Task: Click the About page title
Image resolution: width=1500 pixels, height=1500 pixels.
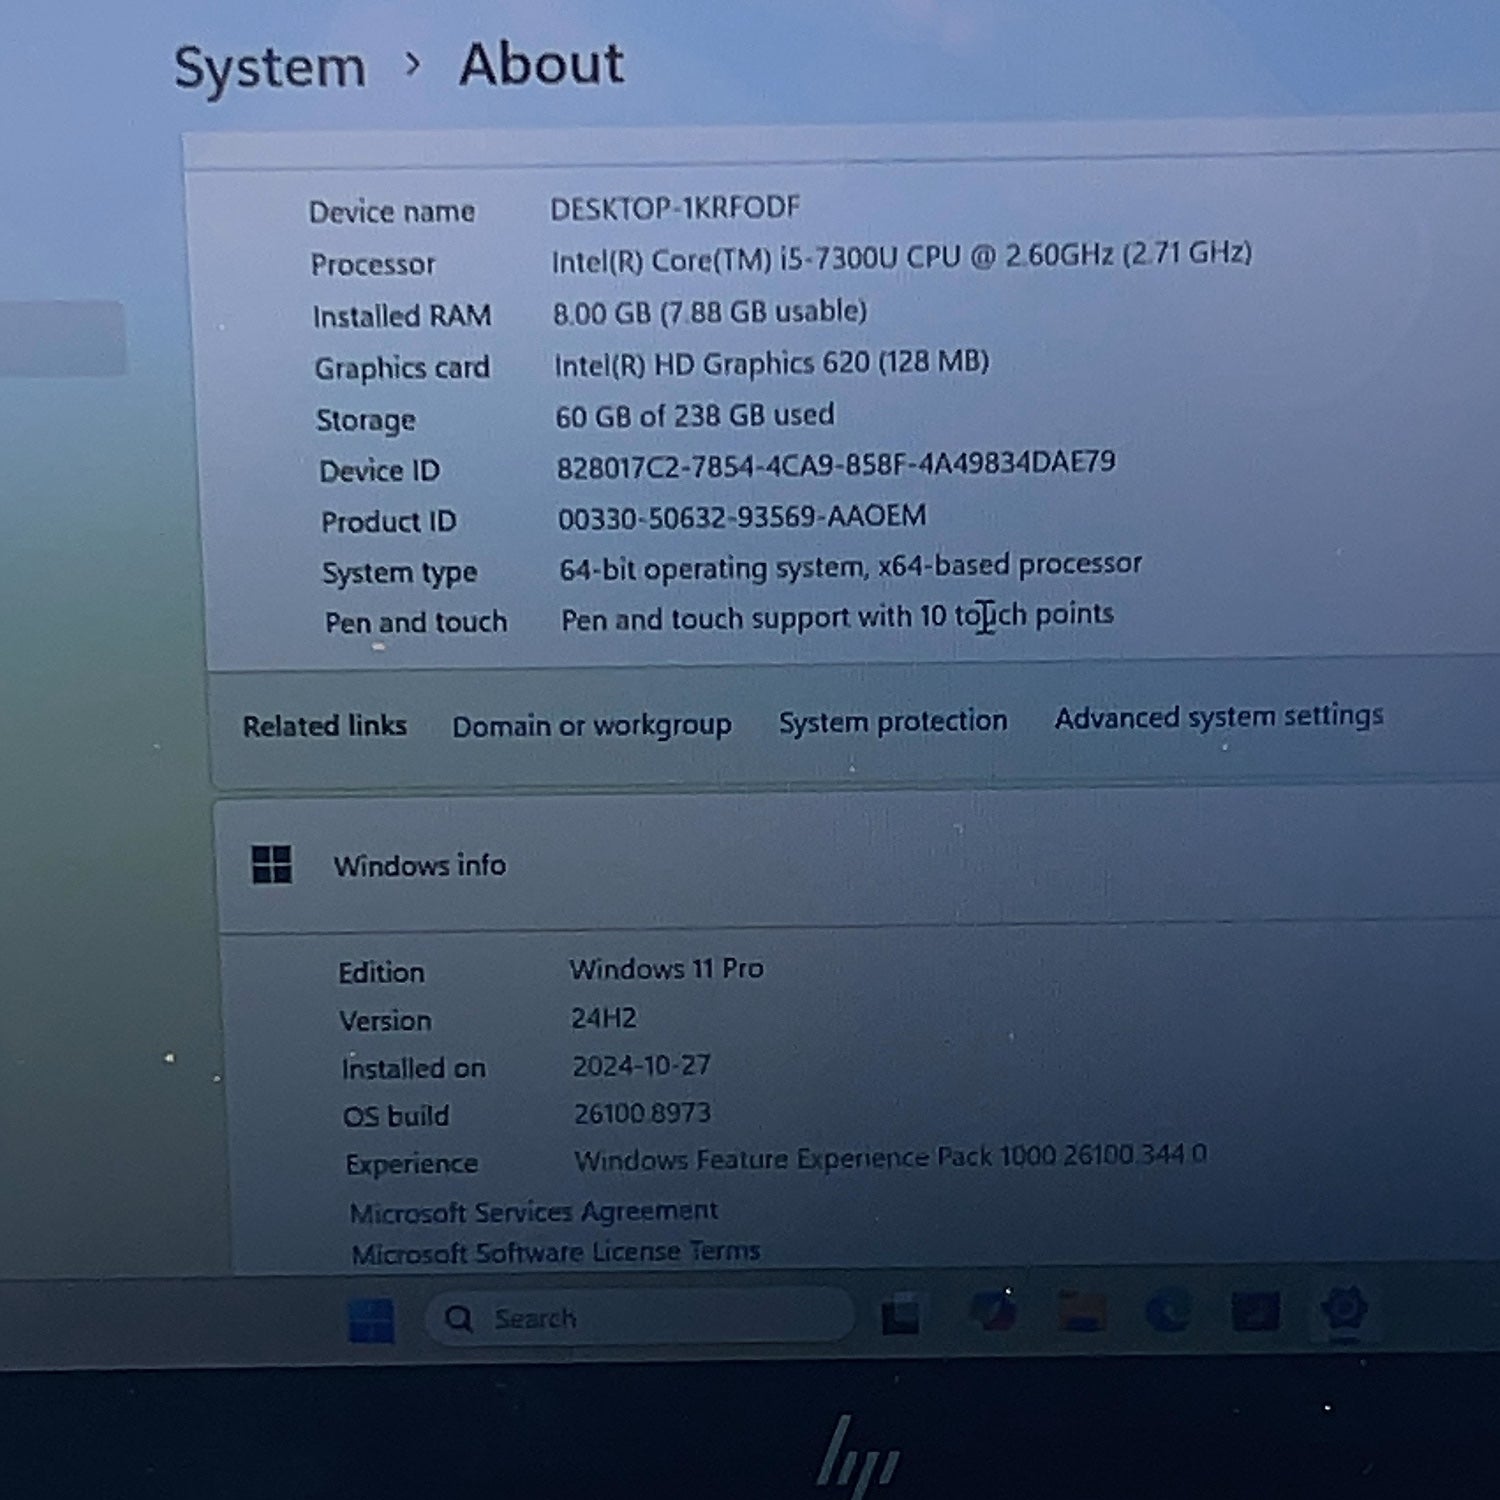Action: (542, 65)
